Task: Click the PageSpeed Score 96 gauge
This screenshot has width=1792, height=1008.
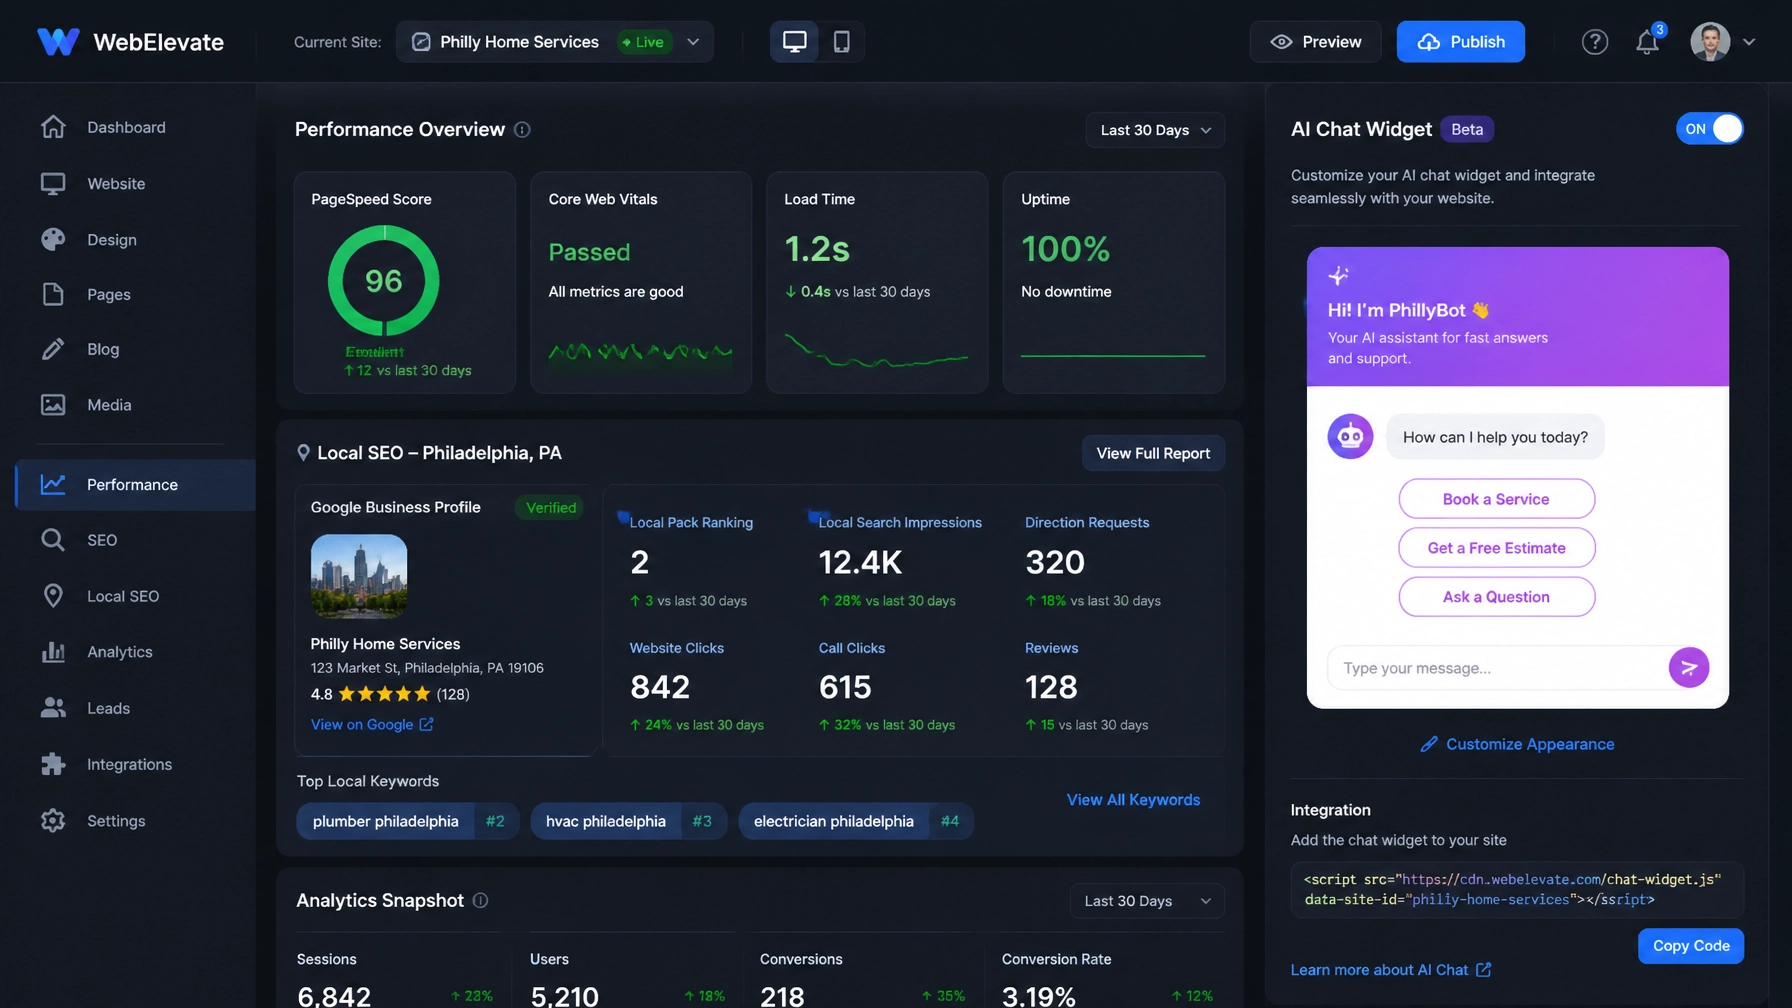Action: [x=383, y=281]
